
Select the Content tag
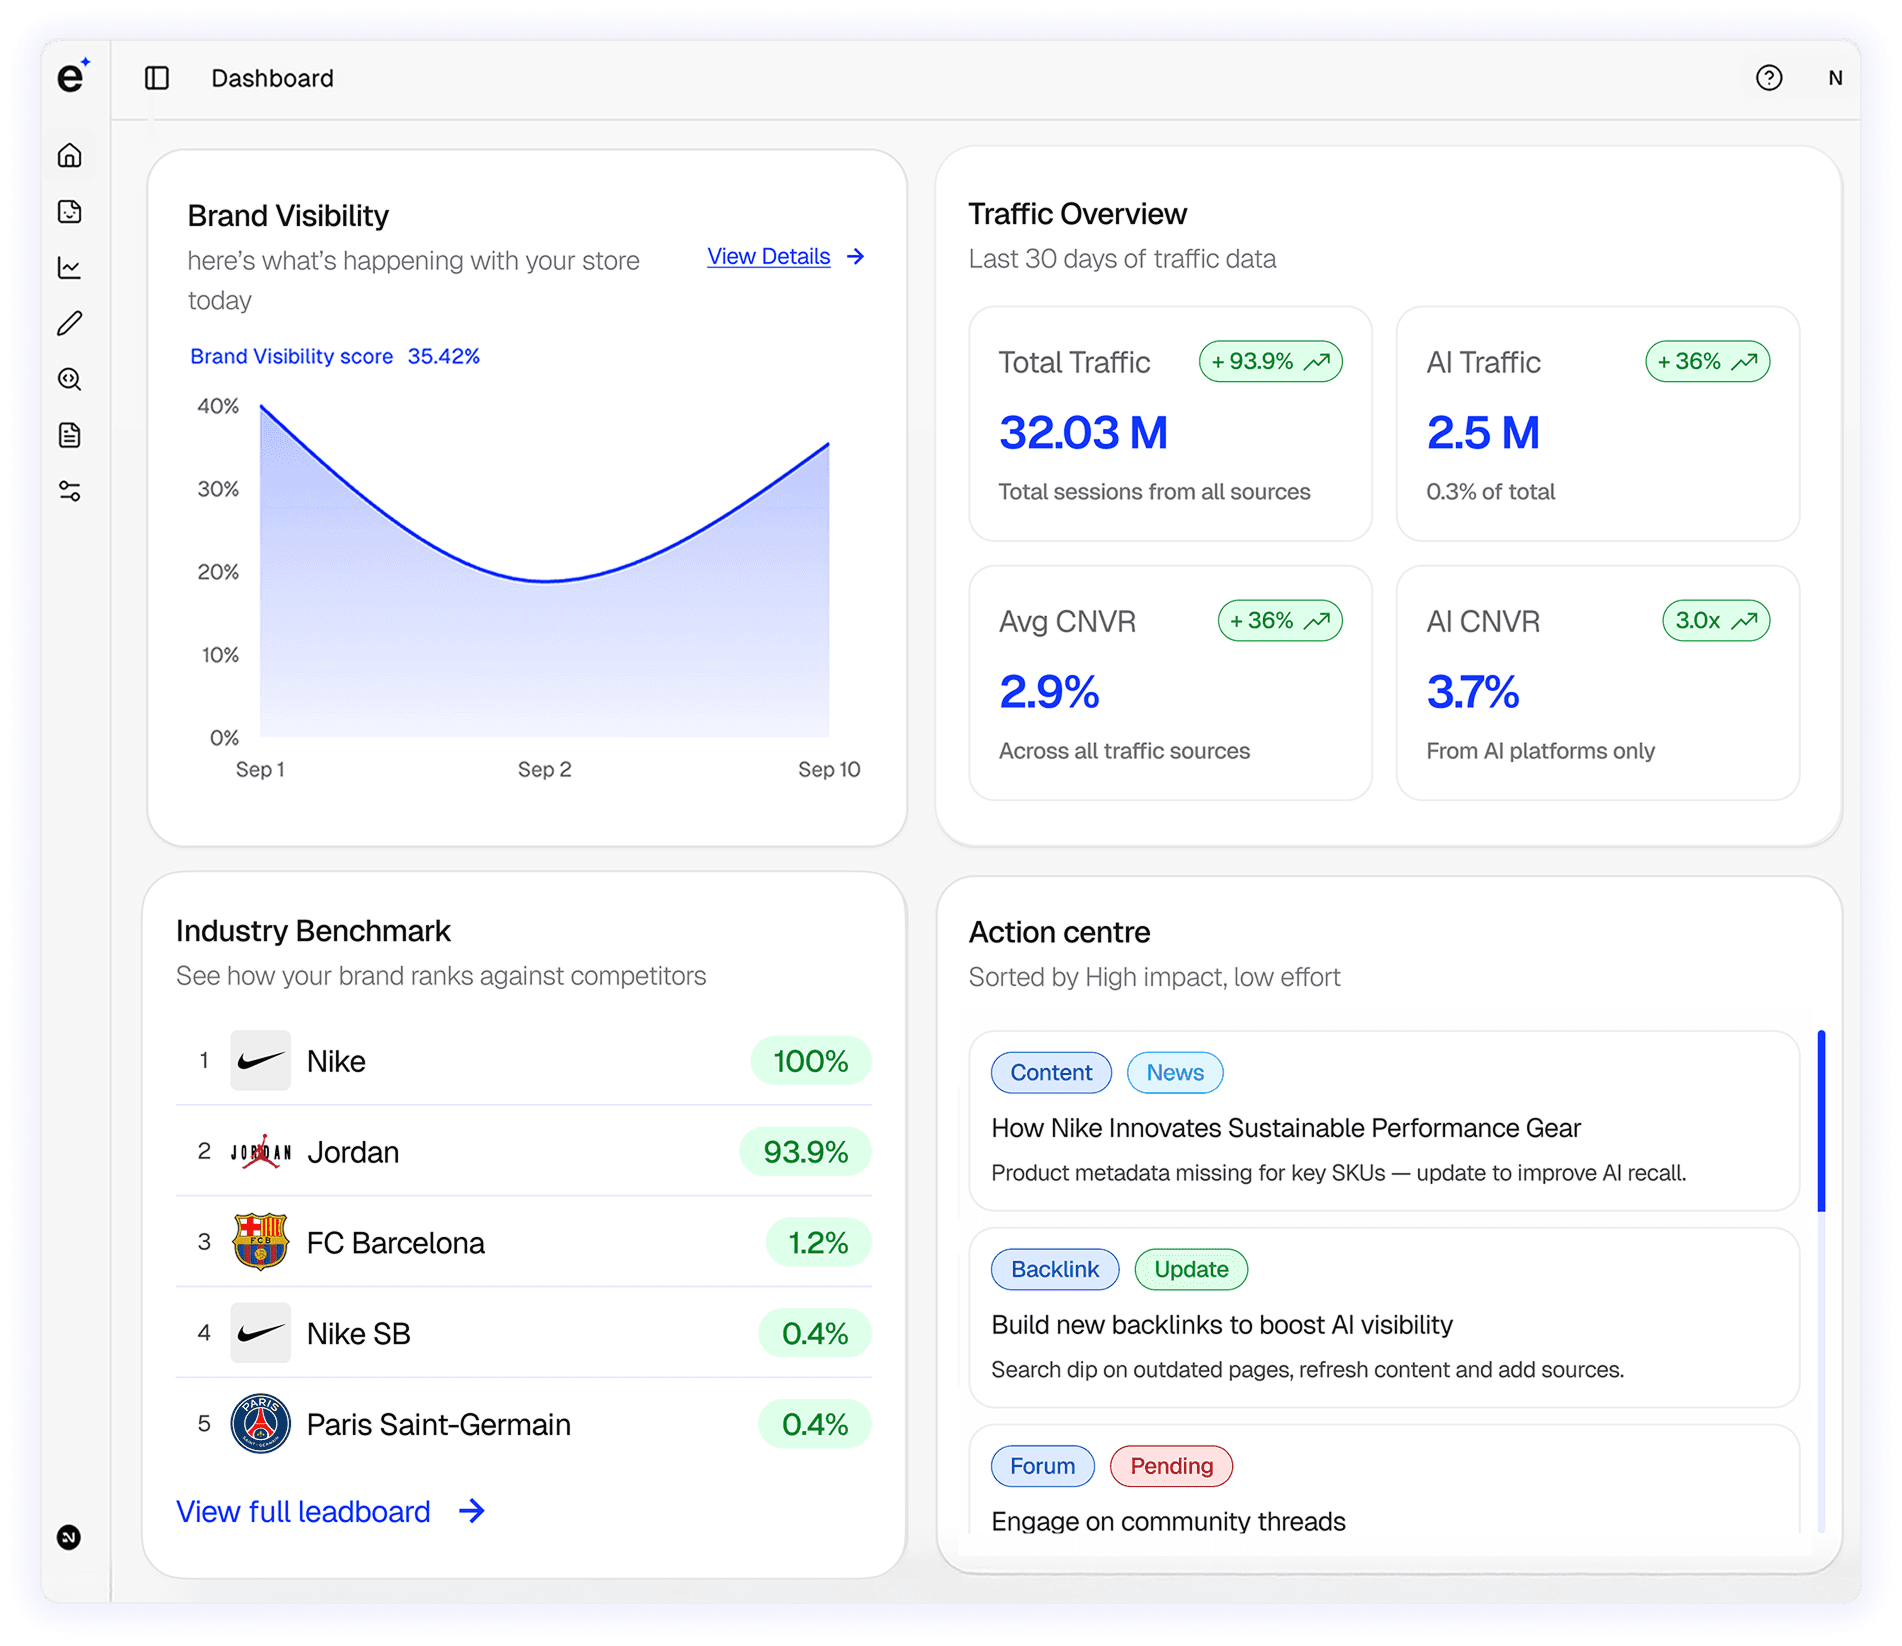(1051, 1072)
